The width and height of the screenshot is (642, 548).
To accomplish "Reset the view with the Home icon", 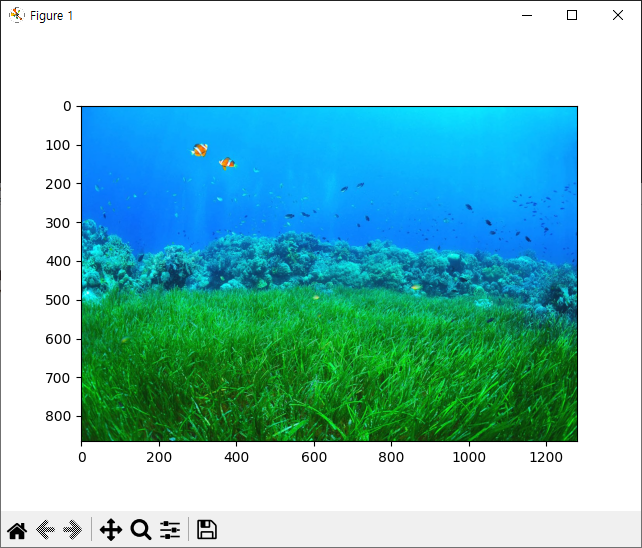I will click(17, 530).
